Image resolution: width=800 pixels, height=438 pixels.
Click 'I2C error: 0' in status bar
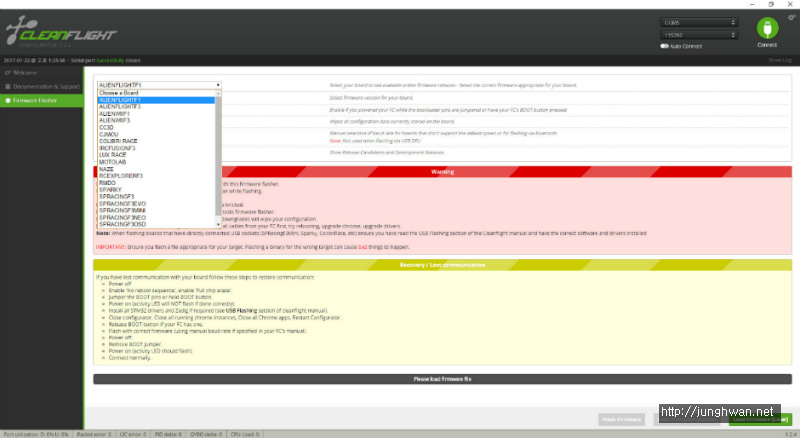coord(133,434)
